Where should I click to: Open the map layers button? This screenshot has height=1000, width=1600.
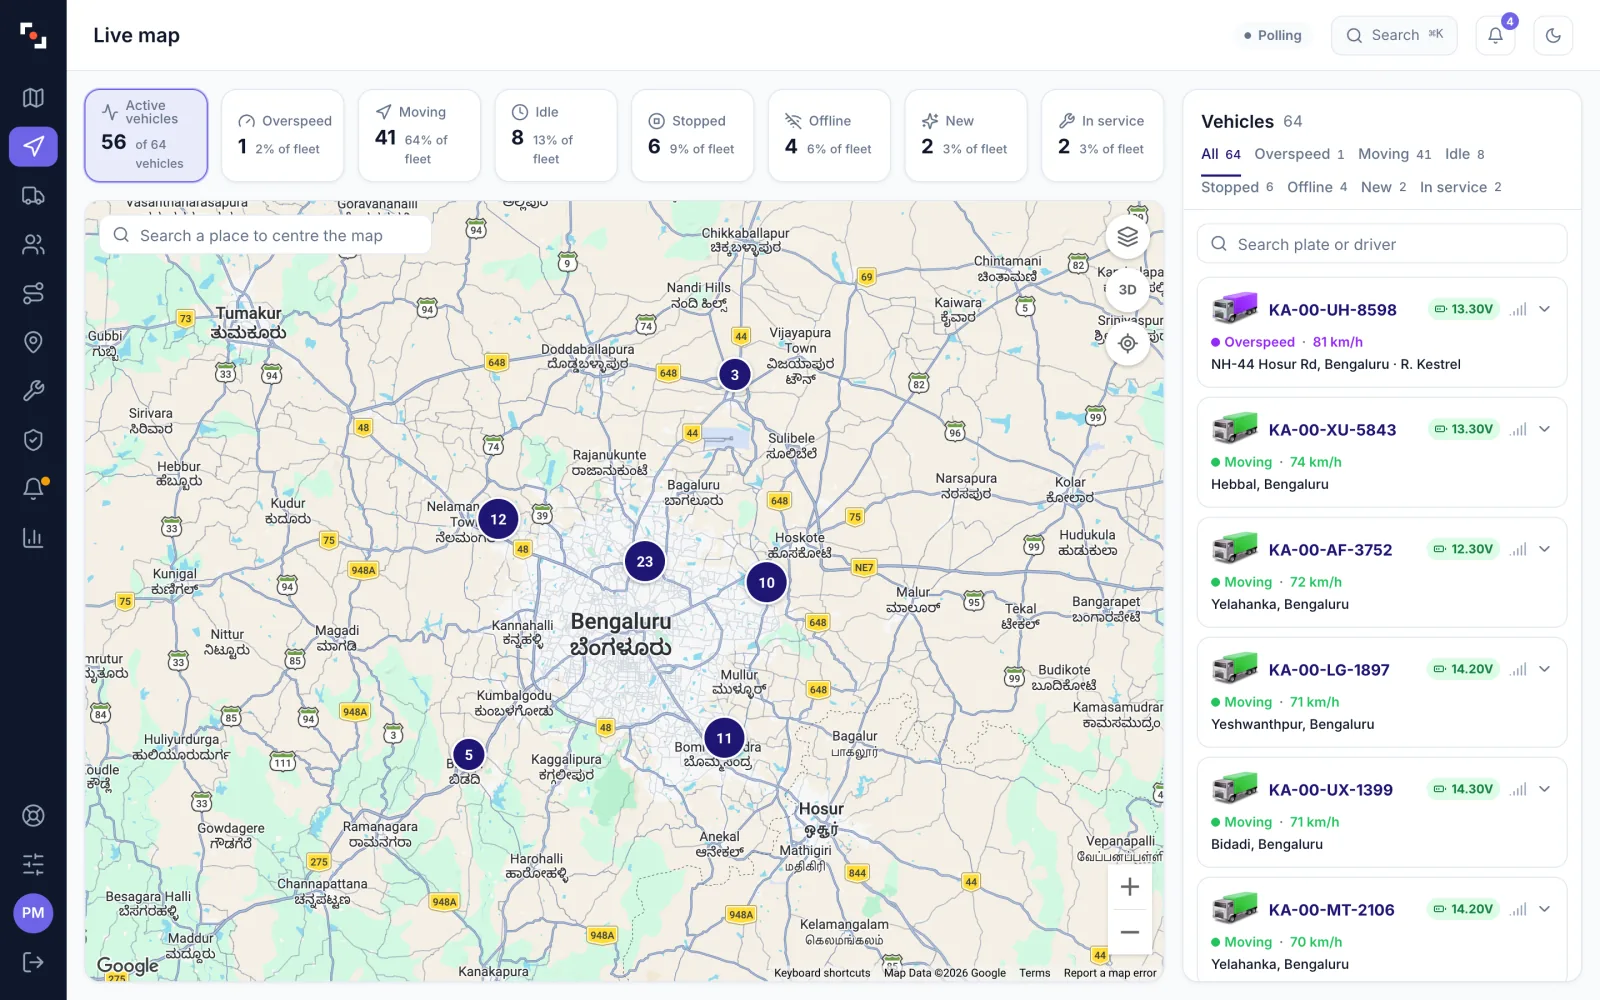click(1128, 237)
